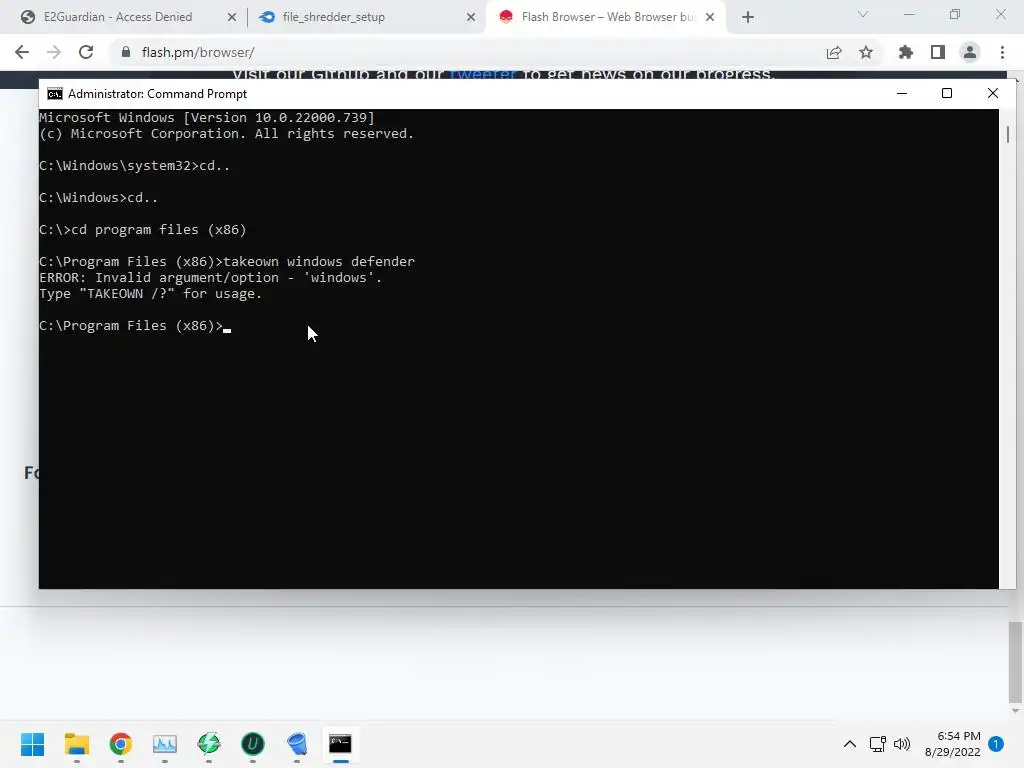Open the volume speaker tray icon
Viewport: 1024px width, 768px height.
click(902, 744)
